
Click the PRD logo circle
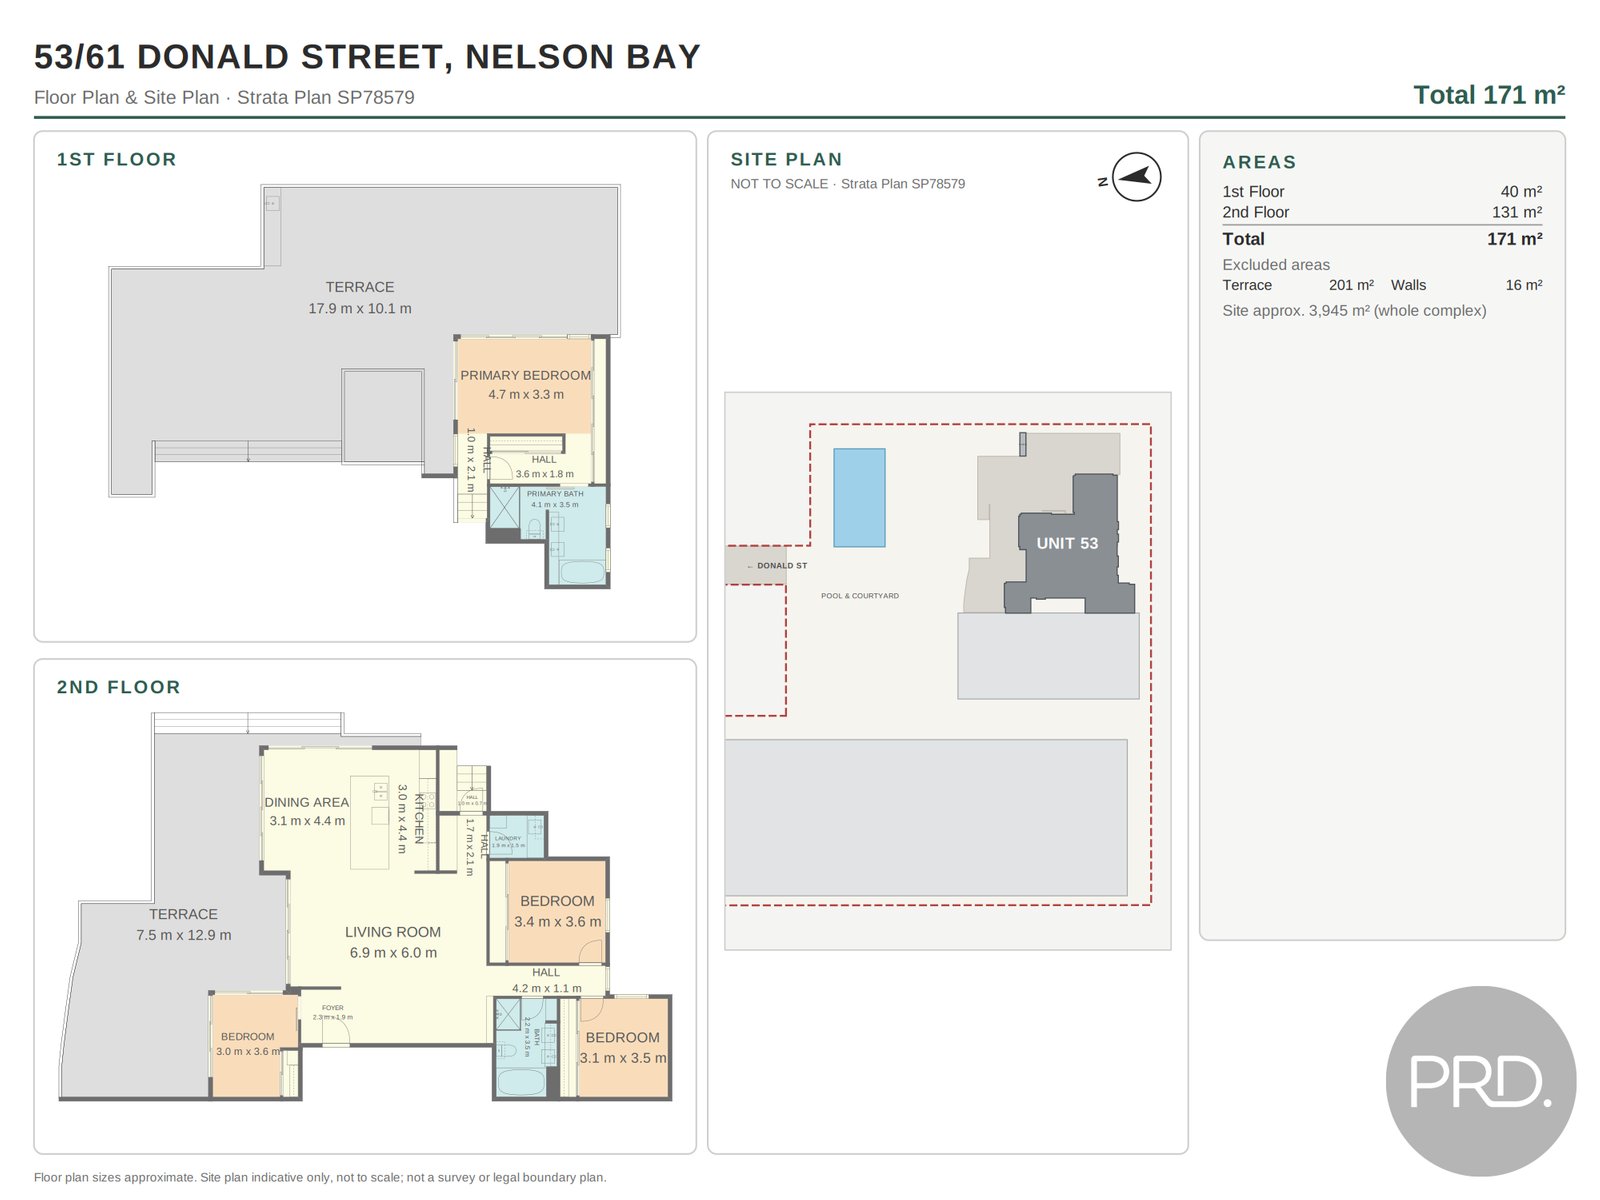point(1480,1081)
